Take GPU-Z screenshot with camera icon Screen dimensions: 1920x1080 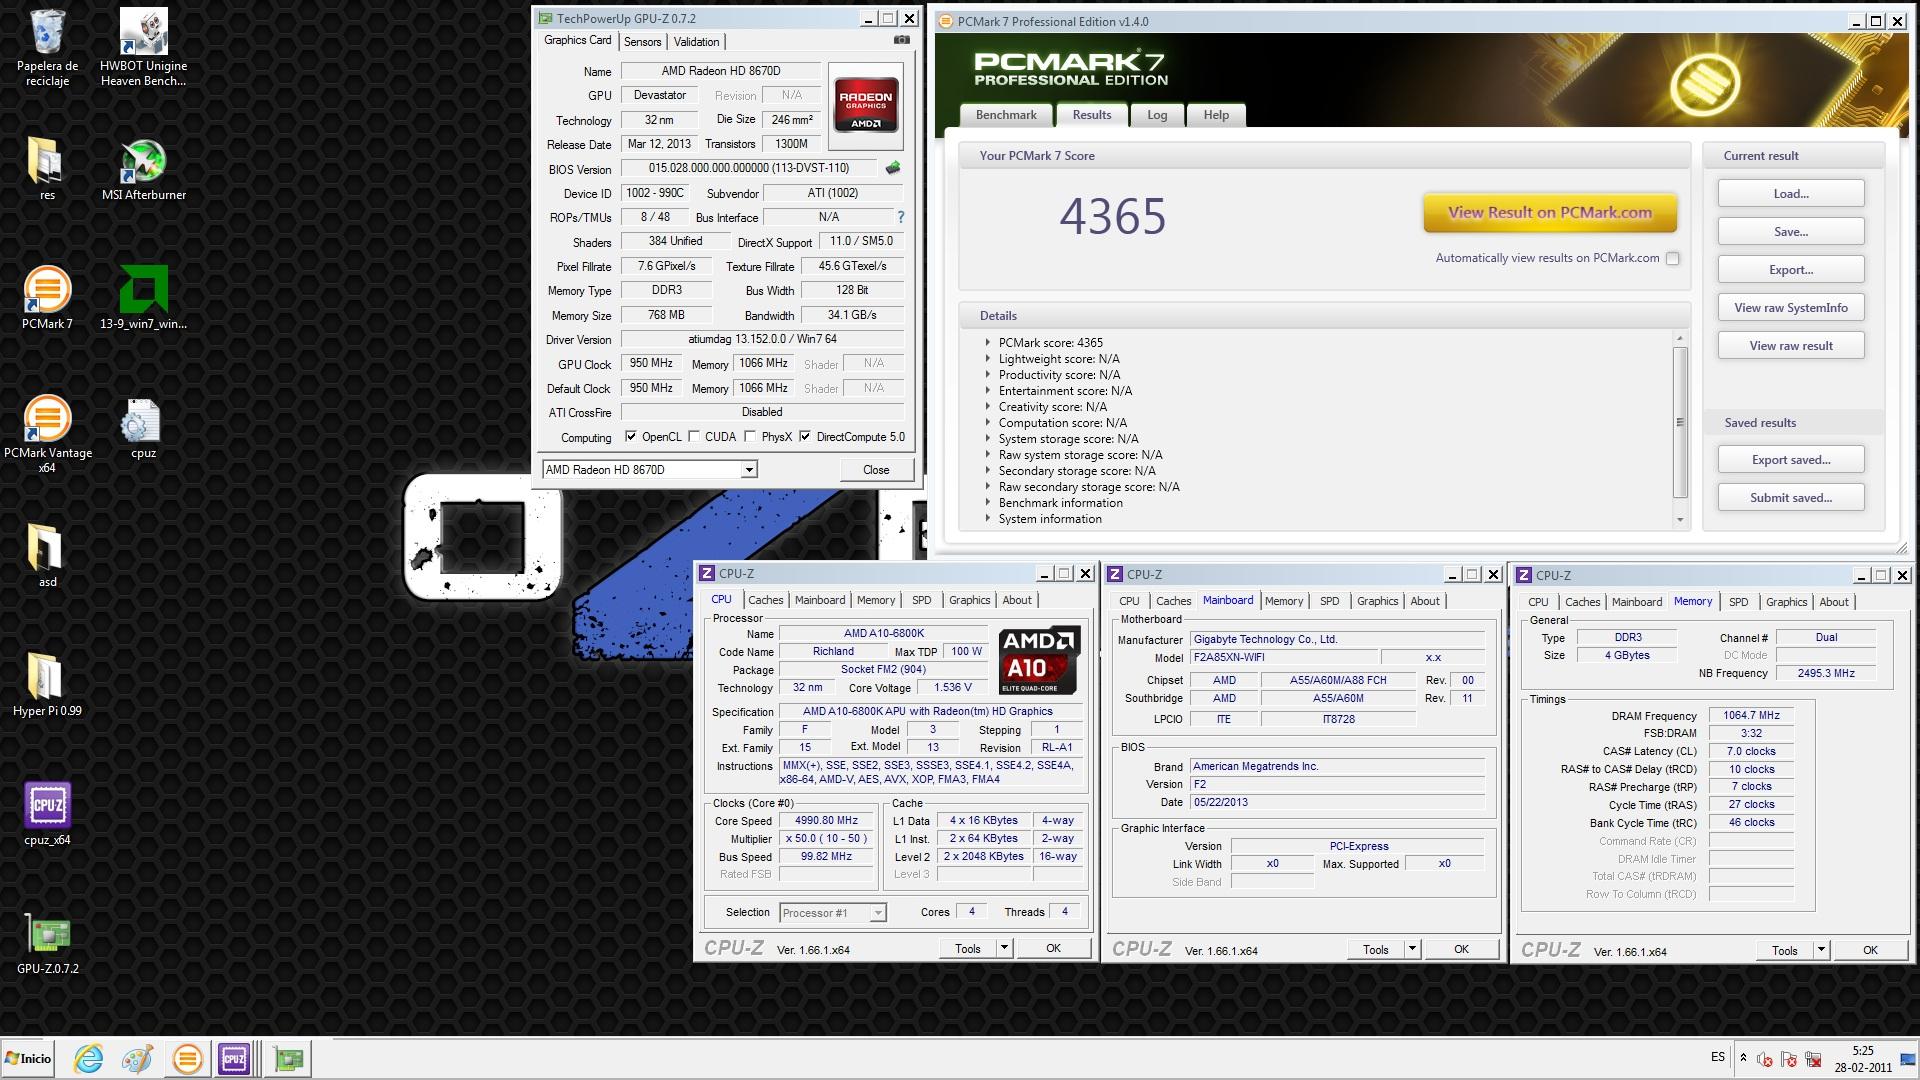(x=901, y=40)
